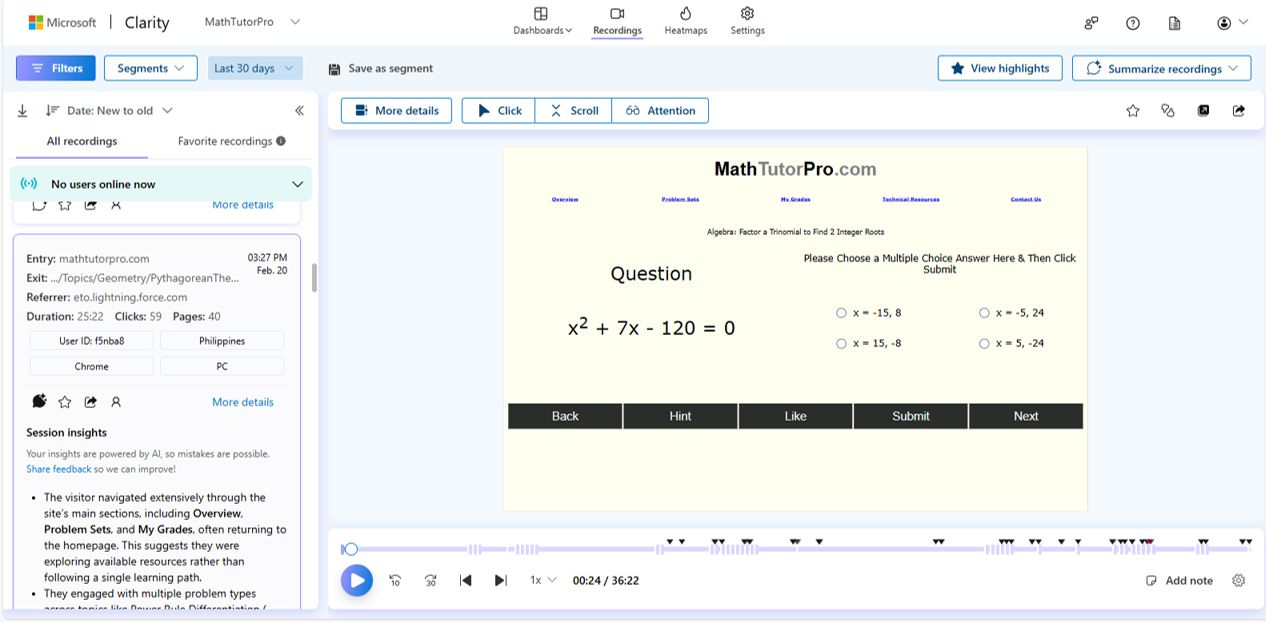Select the All recordings tab
The width and height of the screenshot is (1266, 622).
coord(82,141)
